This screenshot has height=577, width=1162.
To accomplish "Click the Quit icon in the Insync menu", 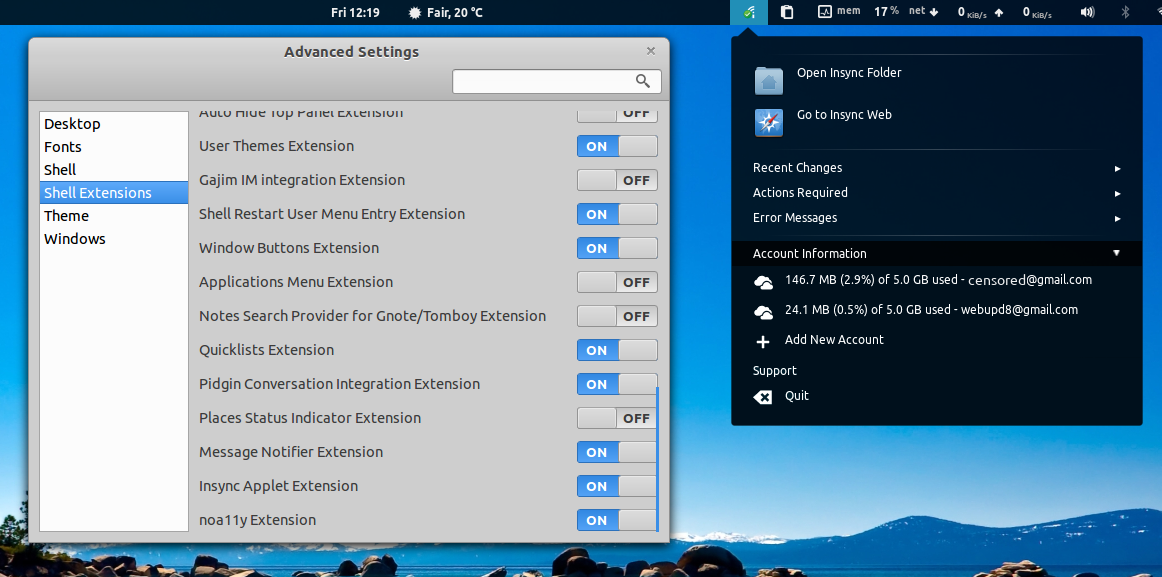I will point(763,395).
